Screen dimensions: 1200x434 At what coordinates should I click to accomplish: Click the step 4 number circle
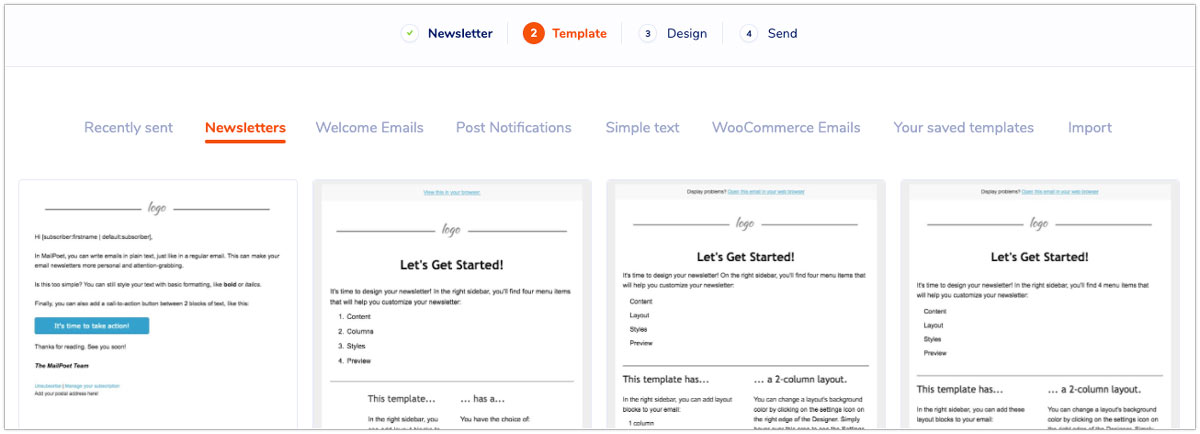749,33
